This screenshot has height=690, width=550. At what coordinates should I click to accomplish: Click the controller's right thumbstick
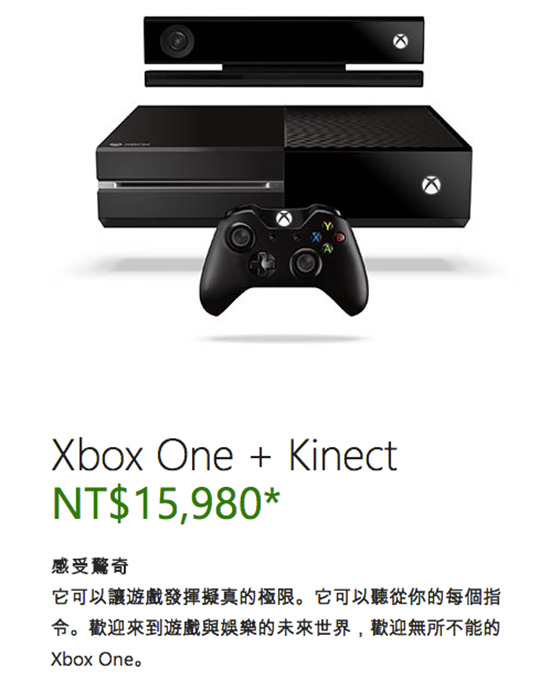tap(304, 263)
